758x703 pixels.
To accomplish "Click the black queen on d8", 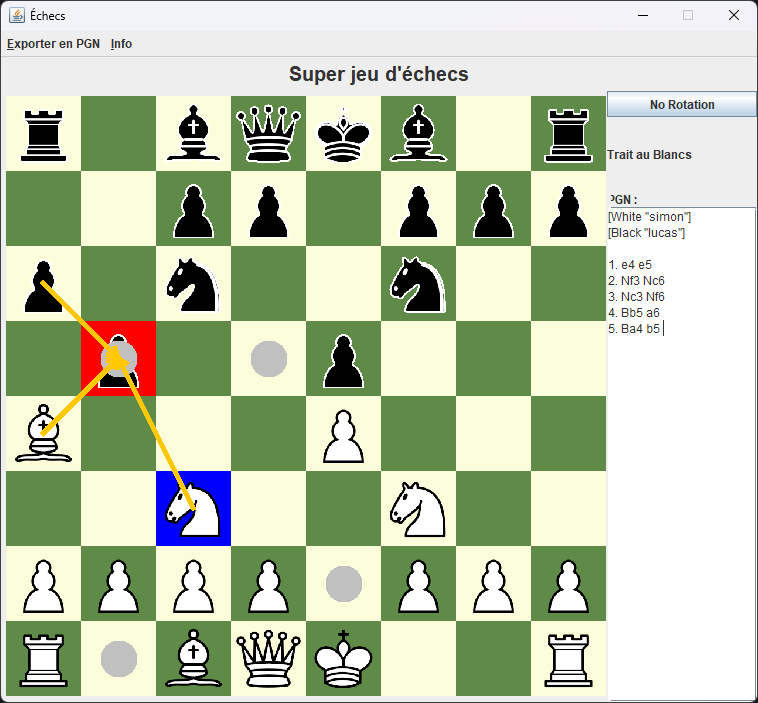I will 268,134.
